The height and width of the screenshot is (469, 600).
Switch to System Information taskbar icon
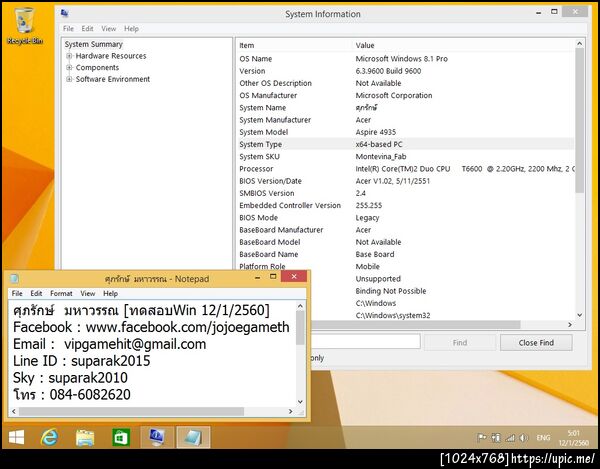click(157, 437)
